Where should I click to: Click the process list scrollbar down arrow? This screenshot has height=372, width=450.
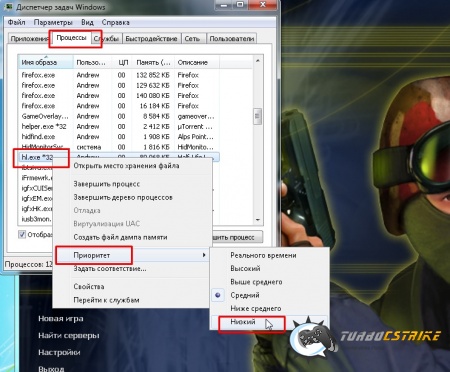click(x=257, y=220)
